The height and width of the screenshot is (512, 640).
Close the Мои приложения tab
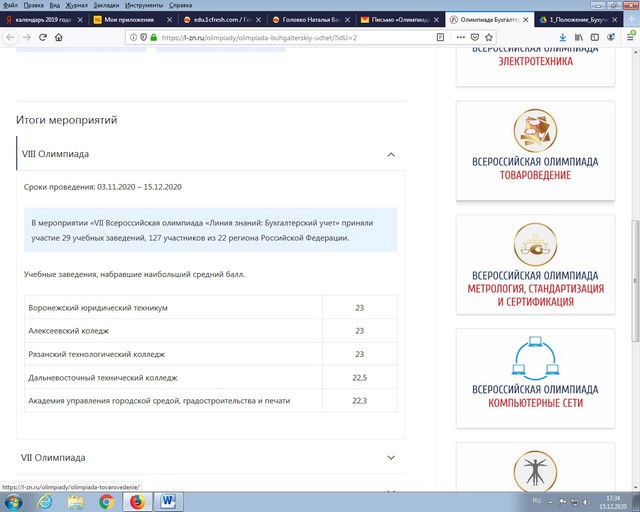coord(169,20)
